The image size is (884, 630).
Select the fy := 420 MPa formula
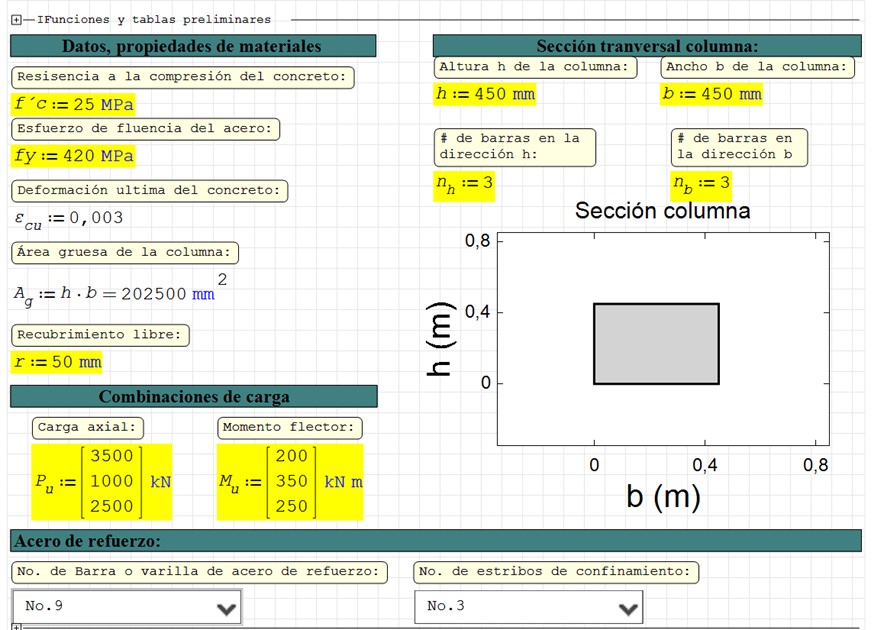[73, 156]
